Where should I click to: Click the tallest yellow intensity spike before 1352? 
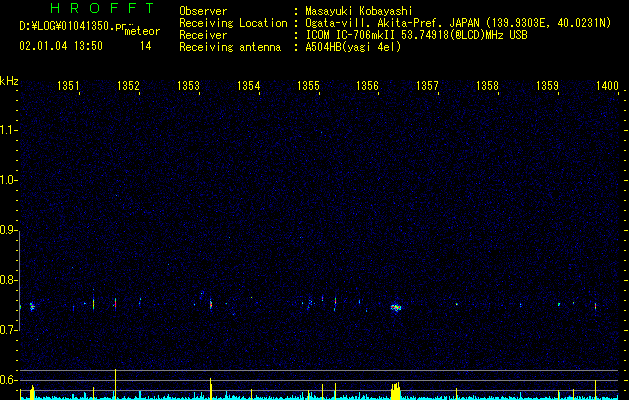click(116, 384)
